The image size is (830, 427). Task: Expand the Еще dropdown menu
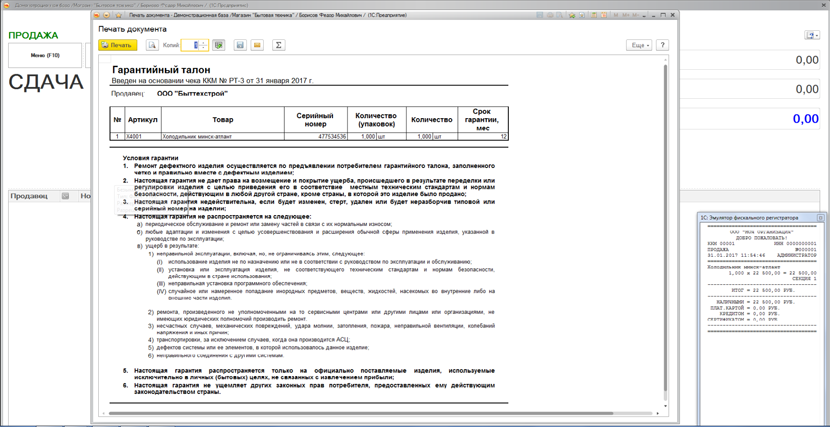point(639,45)
